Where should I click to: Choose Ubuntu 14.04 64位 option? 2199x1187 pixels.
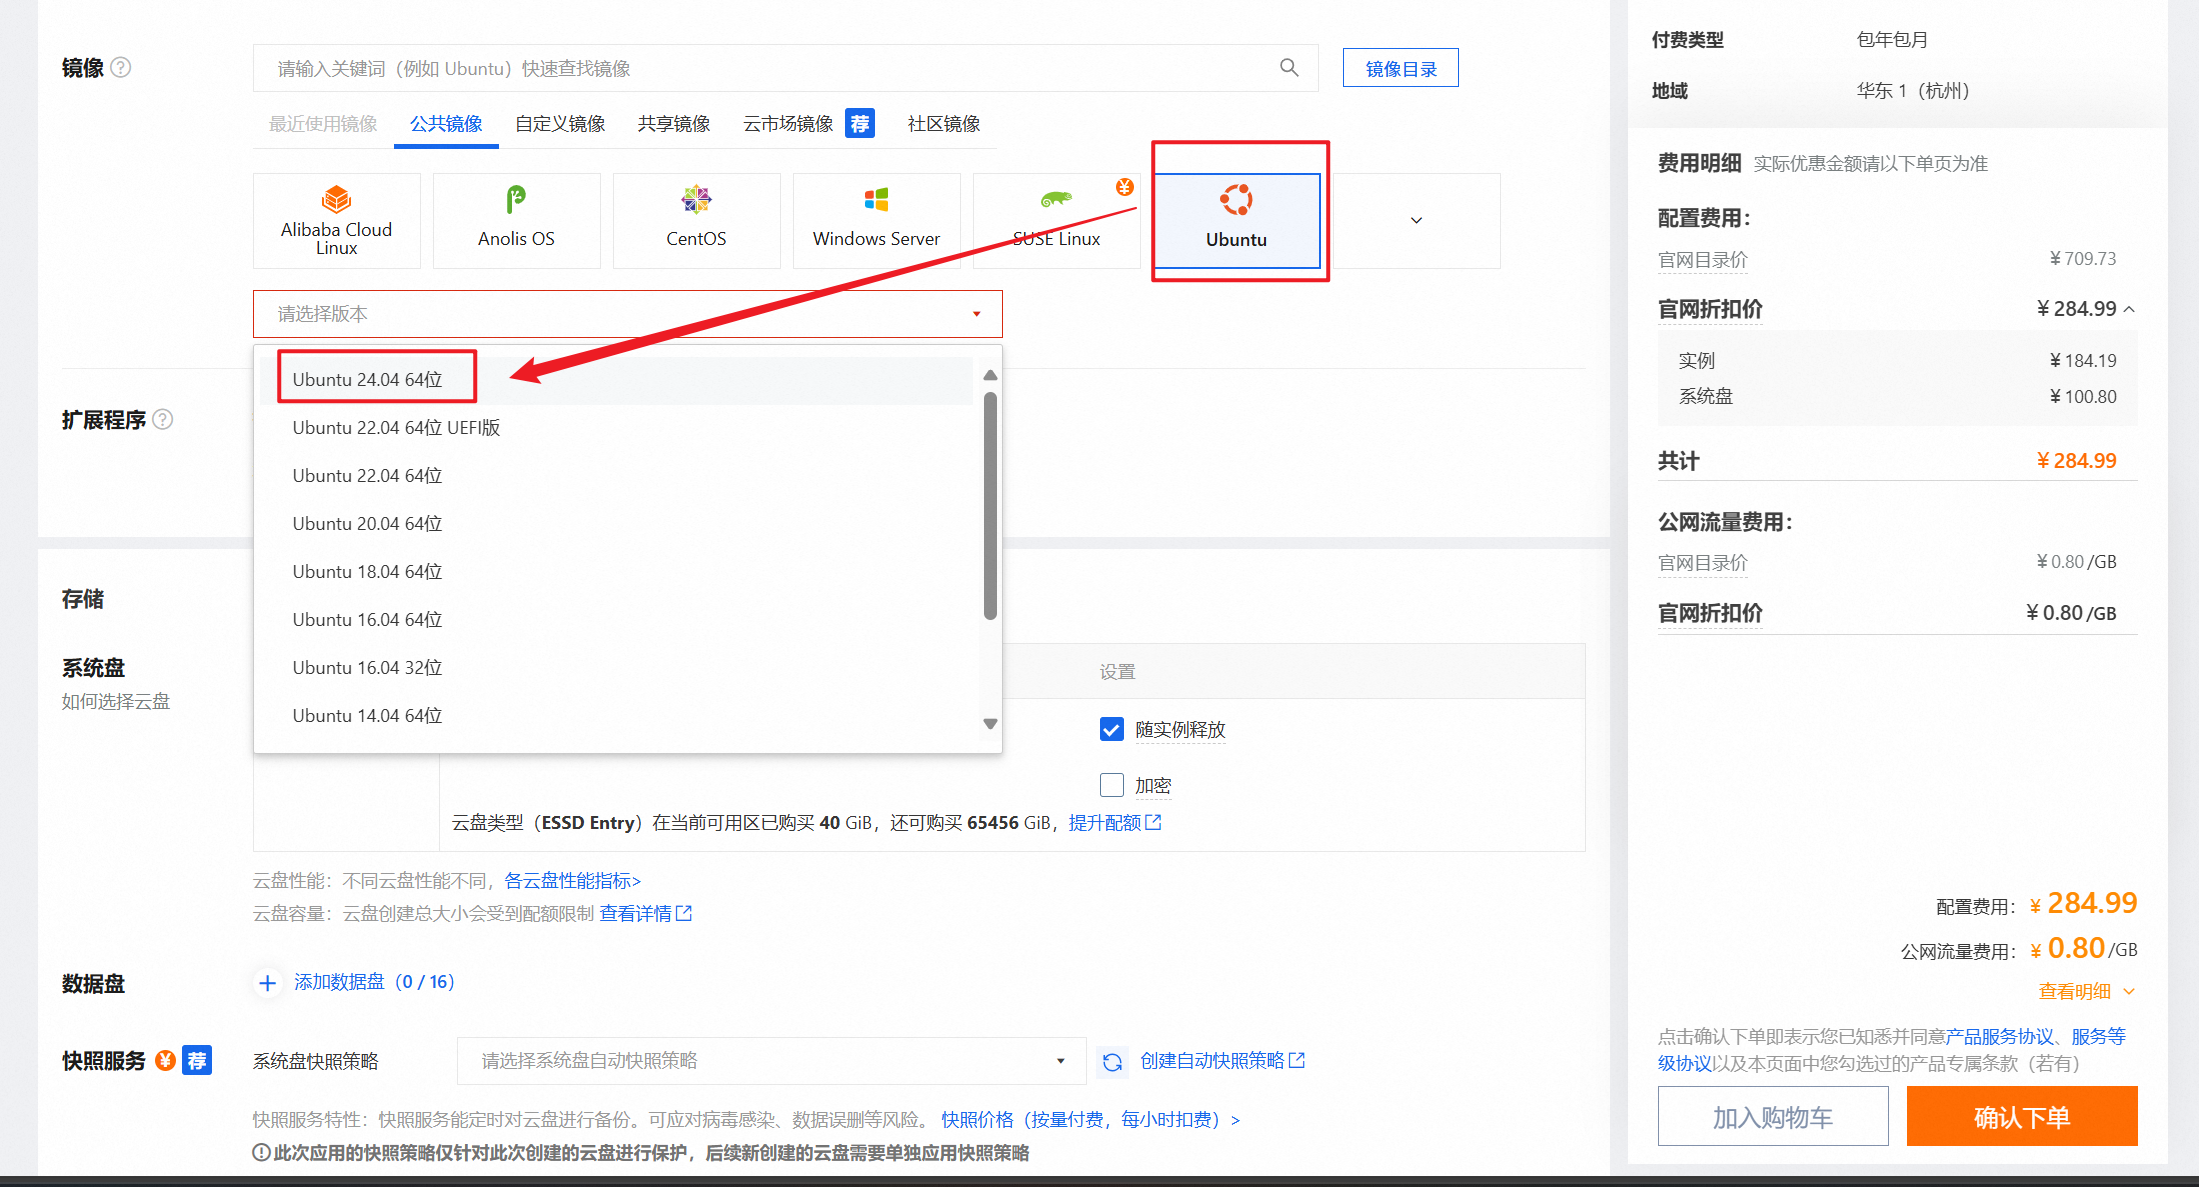(616, 716)
